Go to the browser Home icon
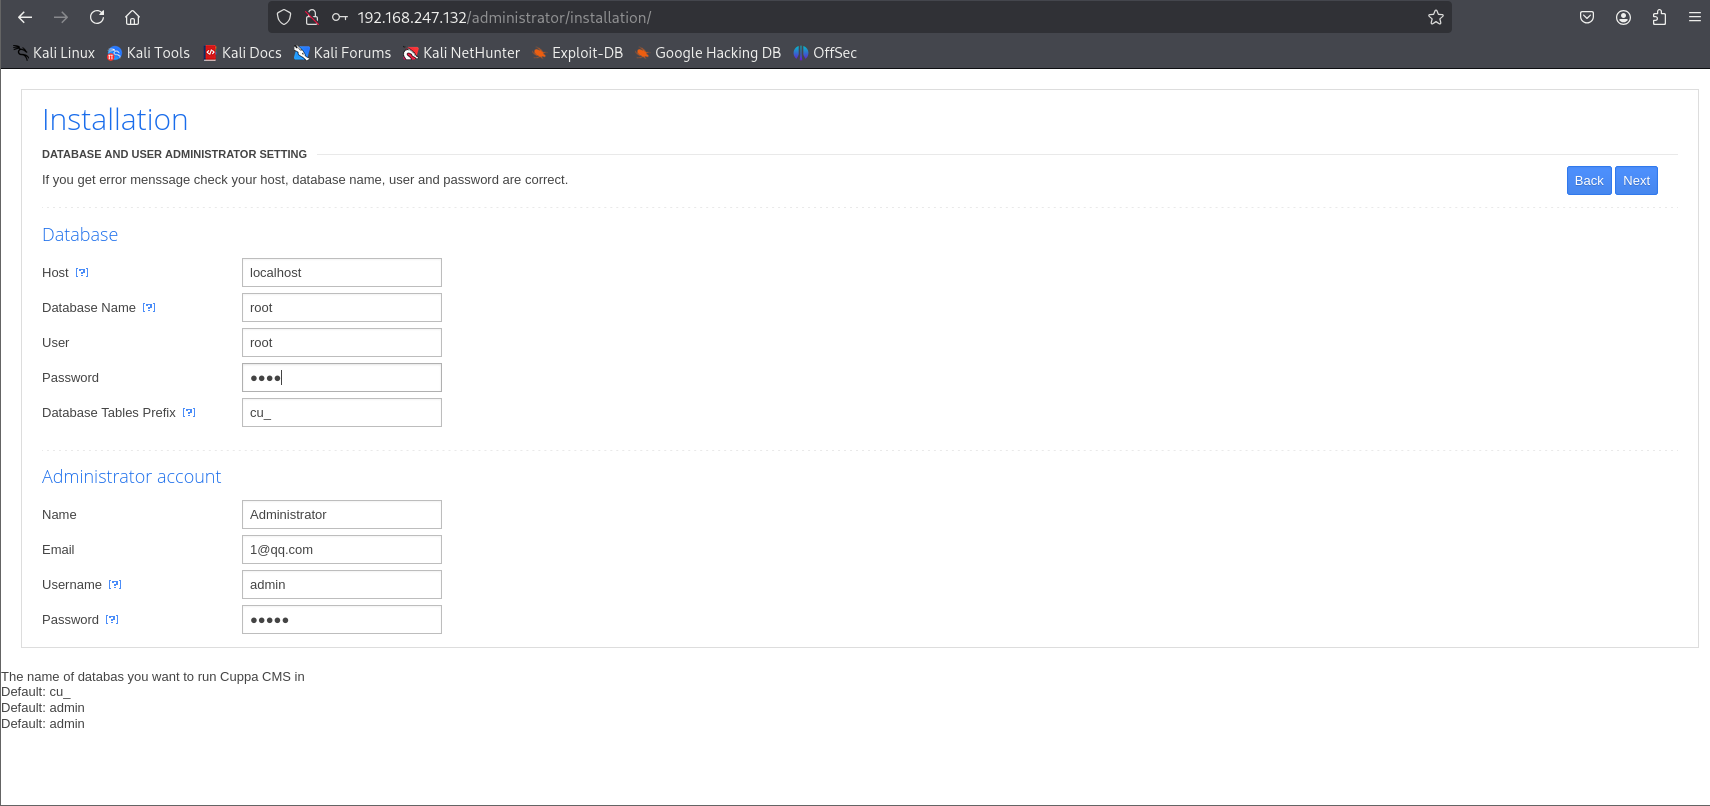Image resolution: width=1710 pixels, height=806 pixels. coord(132,17)
